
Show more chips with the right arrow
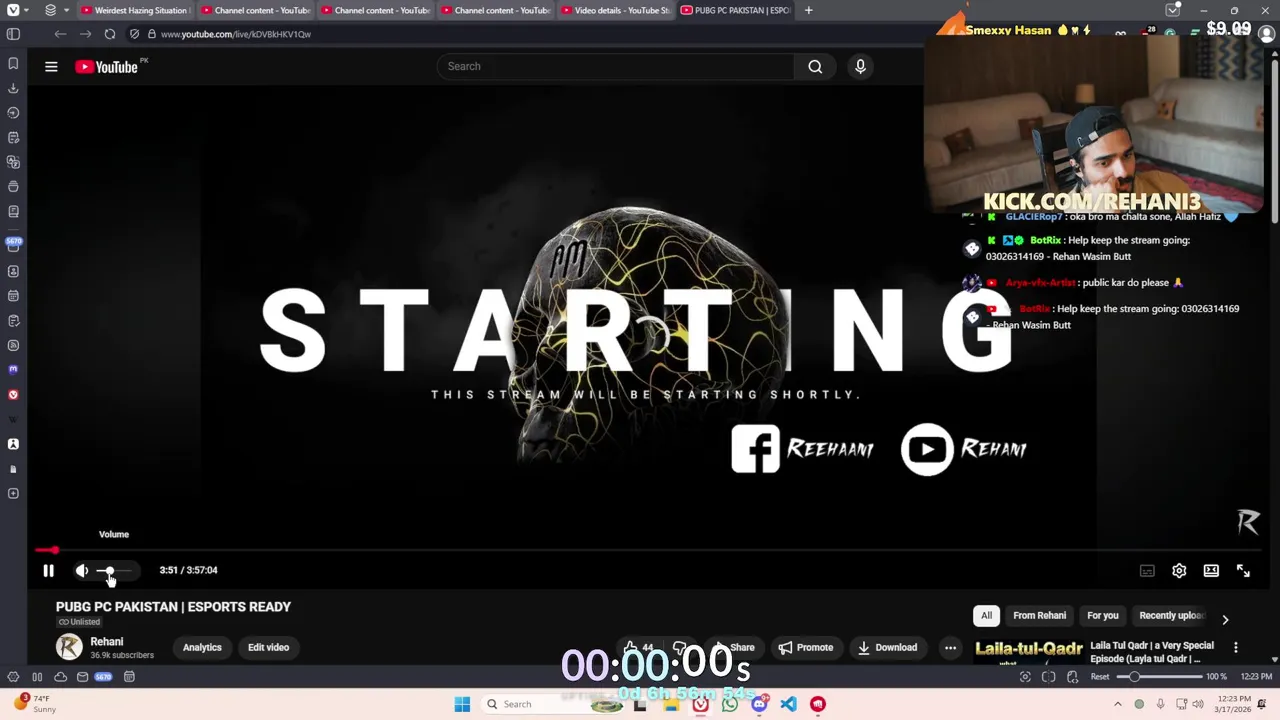[x=1225, y=619]
